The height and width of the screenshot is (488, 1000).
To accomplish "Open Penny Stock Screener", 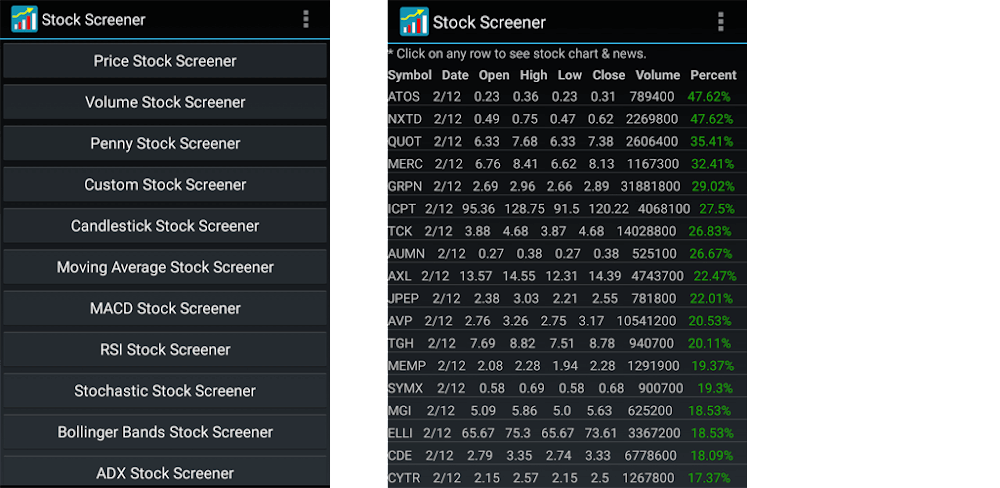I will [x=165, y=144].
